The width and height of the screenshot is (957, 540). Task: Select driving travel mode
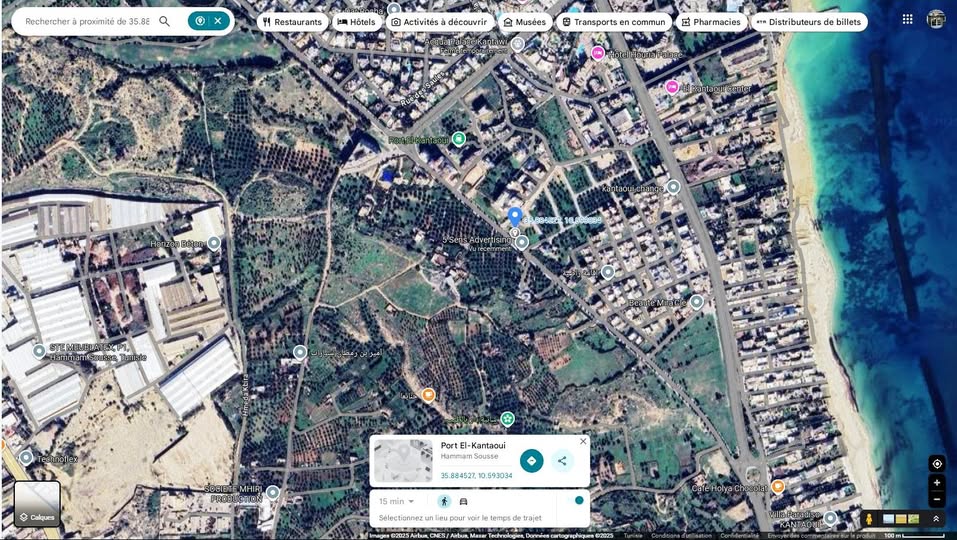pos(464,501)
